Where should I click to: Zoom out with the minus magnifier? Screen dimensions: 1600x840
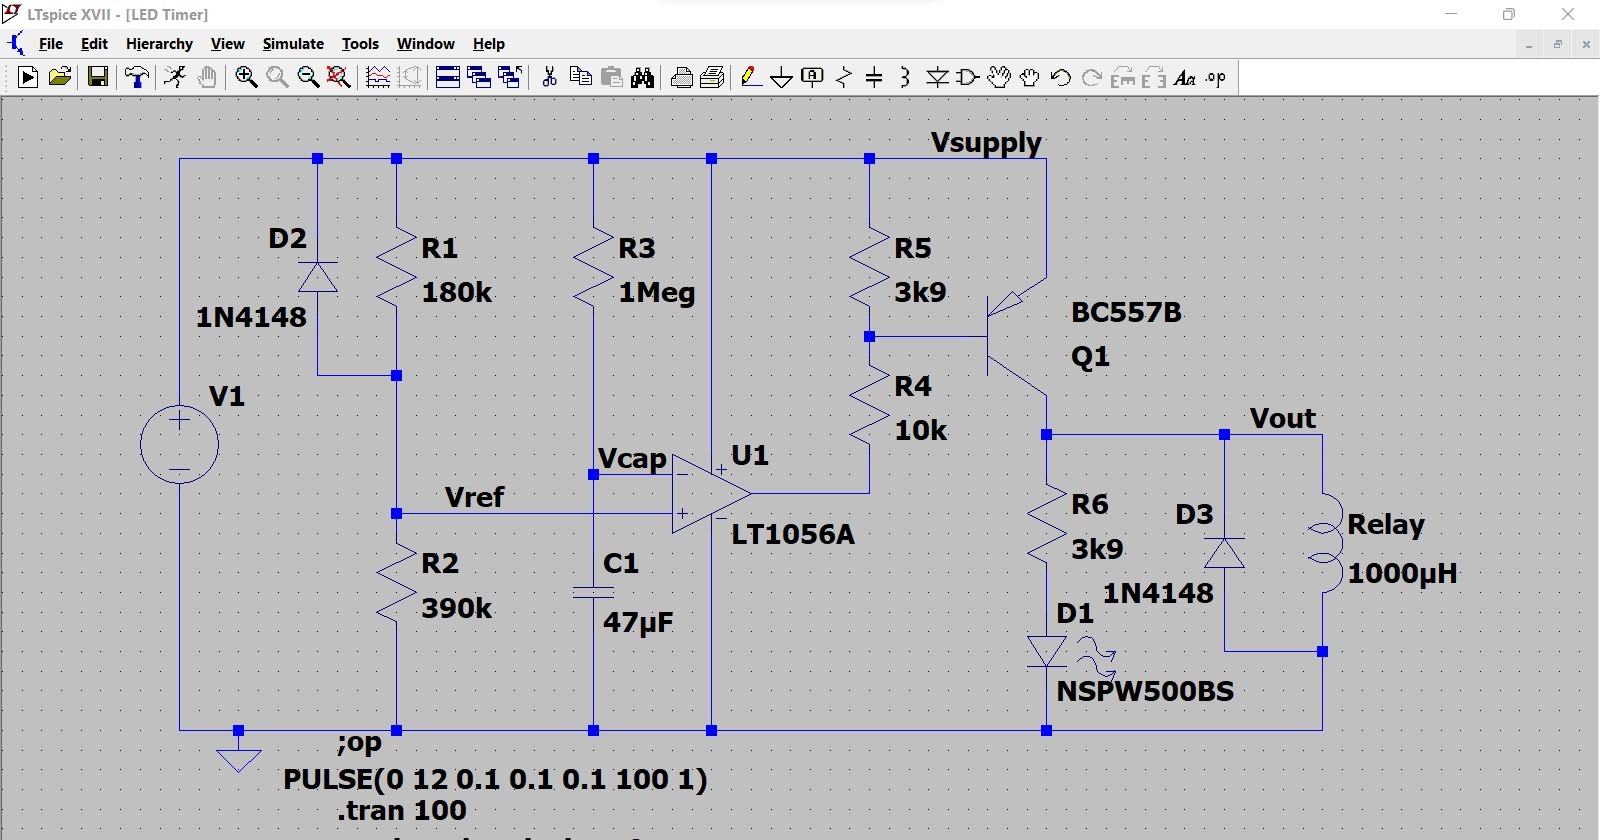click(308, 77)
